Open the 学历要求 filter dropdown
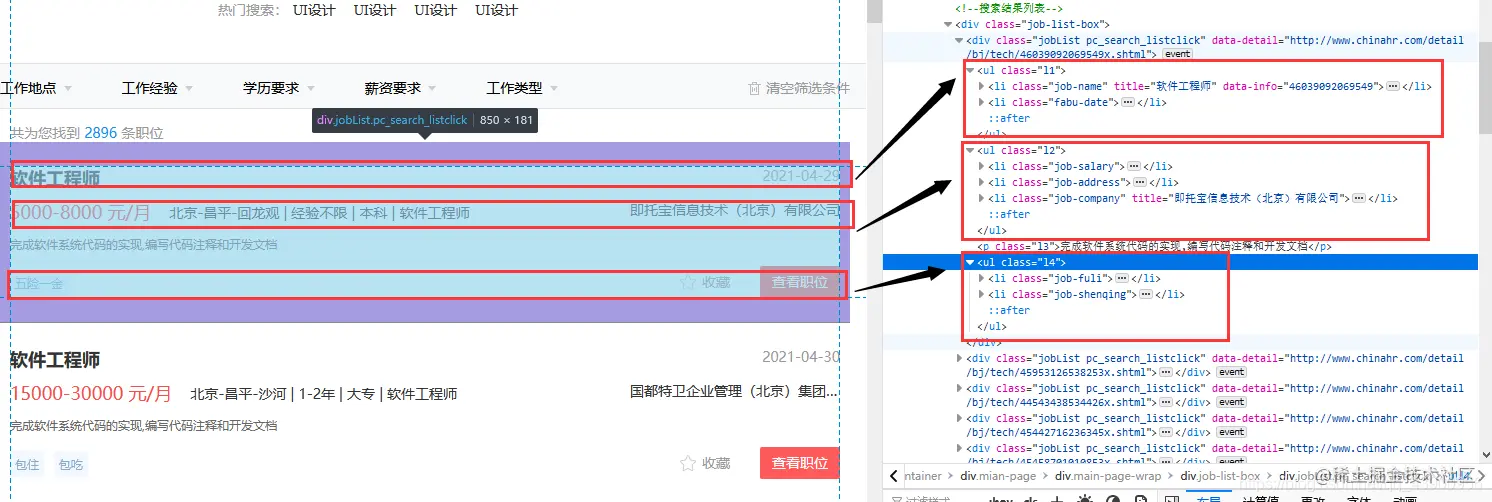This screenshot has height=502, width=1492. point(279,88)
